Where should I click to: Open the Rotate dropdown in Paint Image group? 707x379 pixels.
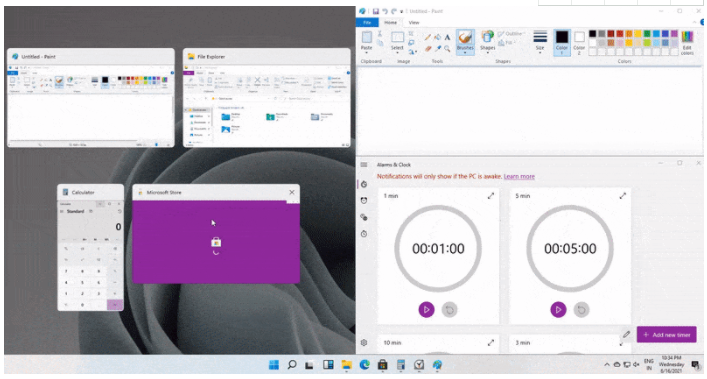412,52
